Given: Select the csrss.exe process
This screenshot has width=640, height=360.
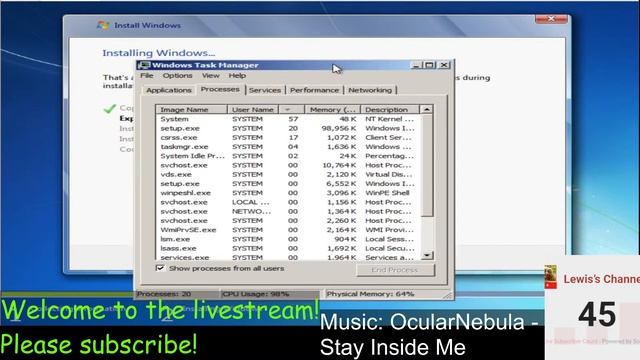Looking at the screenshot, I should [x=288, y=138].
